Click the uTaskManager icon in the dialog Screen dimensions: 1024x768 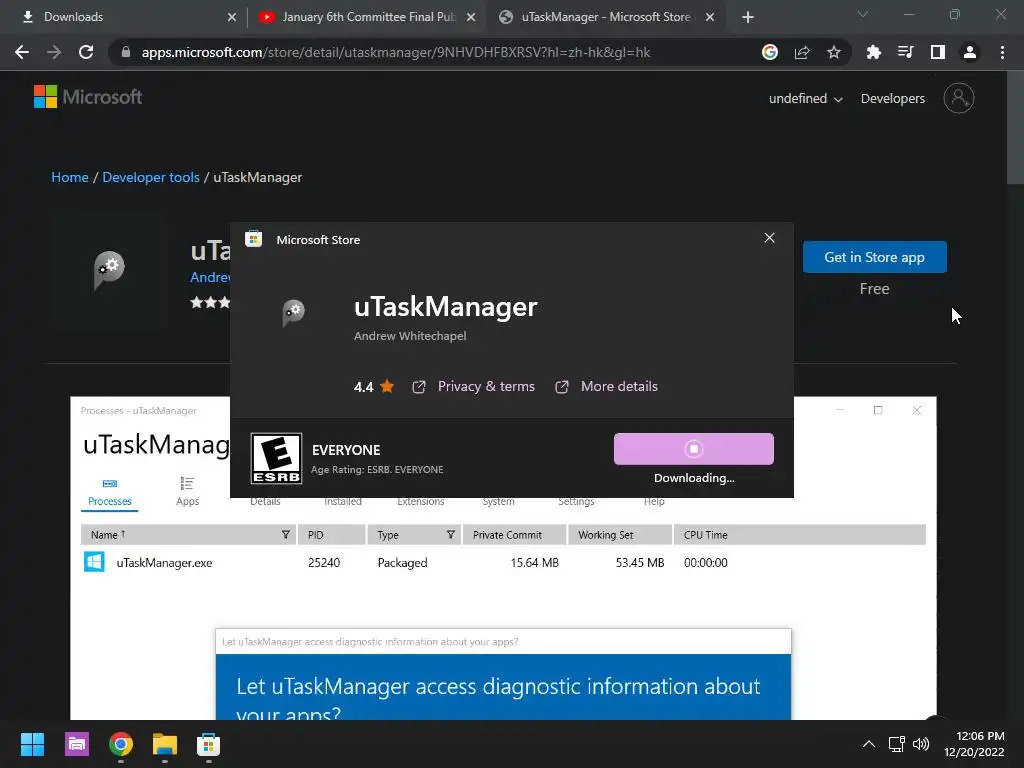click(x=293, y=312)
